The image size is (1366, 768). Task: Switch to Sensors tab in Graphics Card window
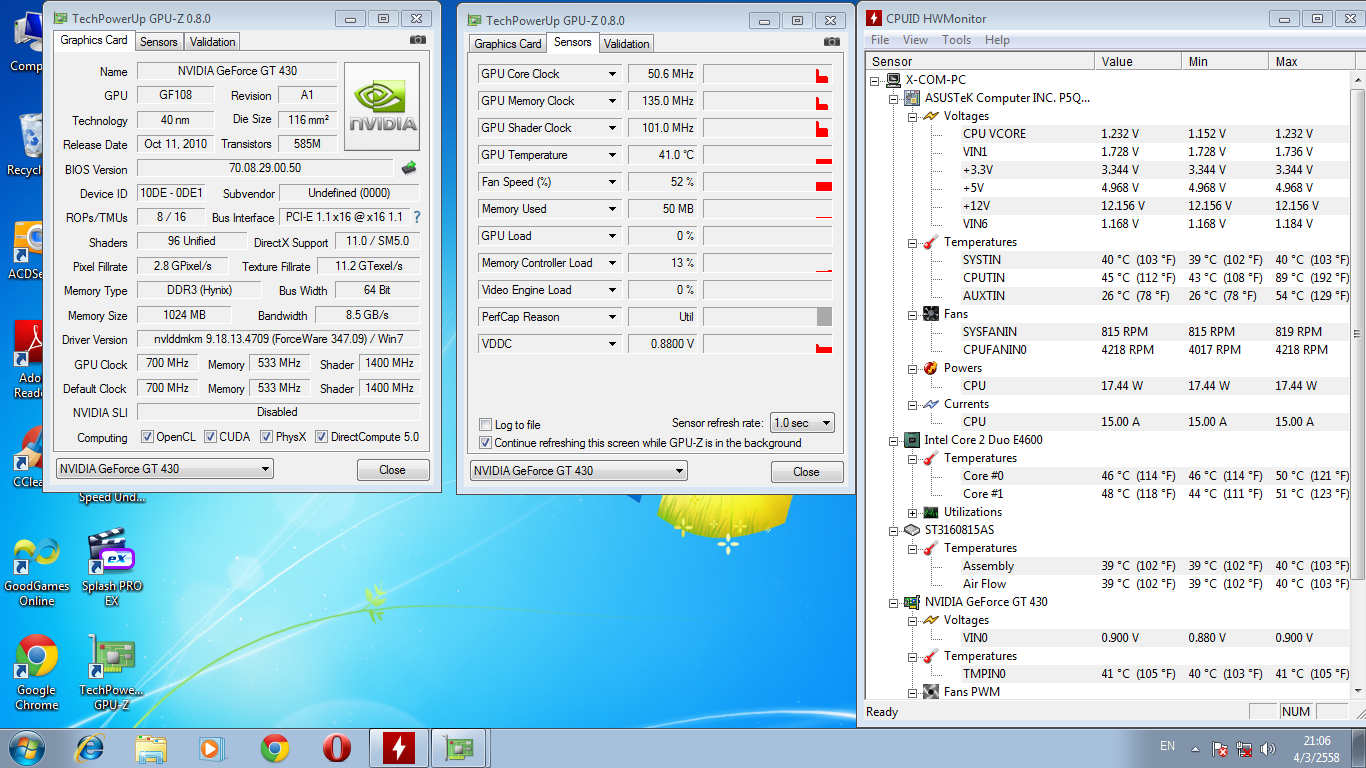pyautogui.click(x=159, y=42)
